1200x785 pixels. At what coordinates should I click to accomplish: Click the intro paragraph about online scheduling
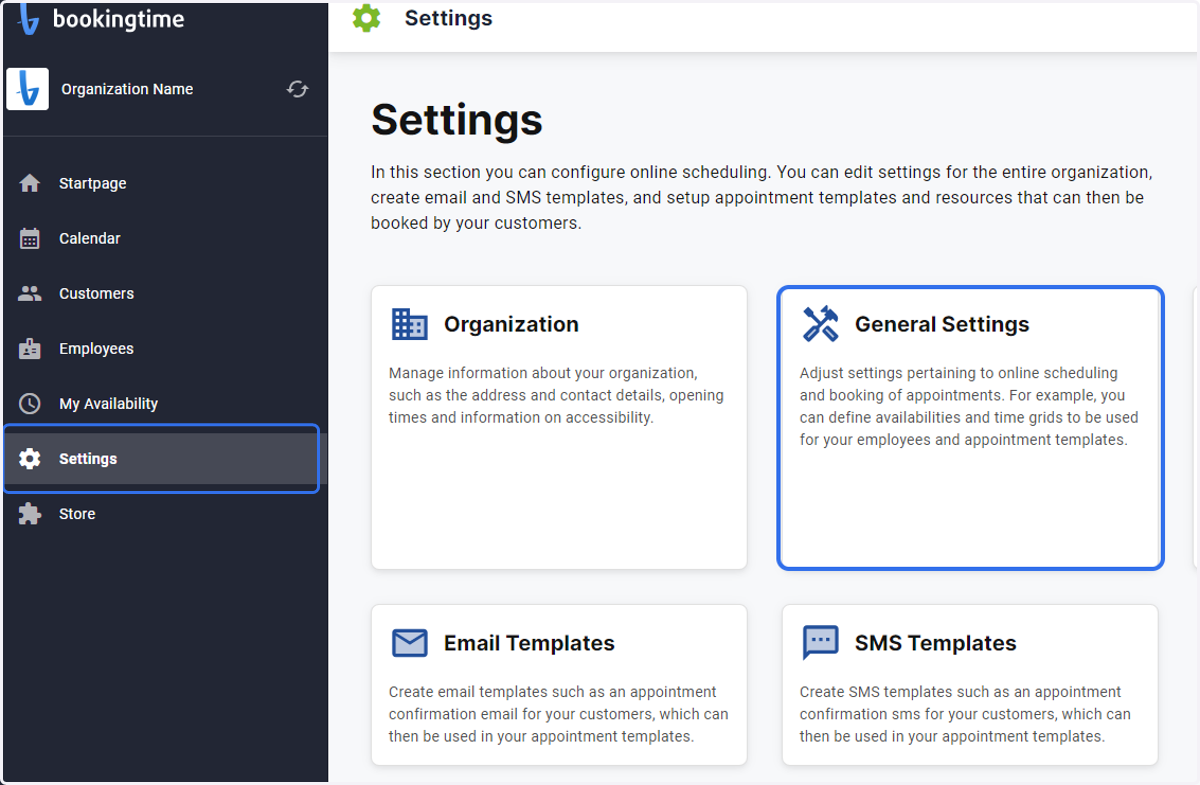762,197
